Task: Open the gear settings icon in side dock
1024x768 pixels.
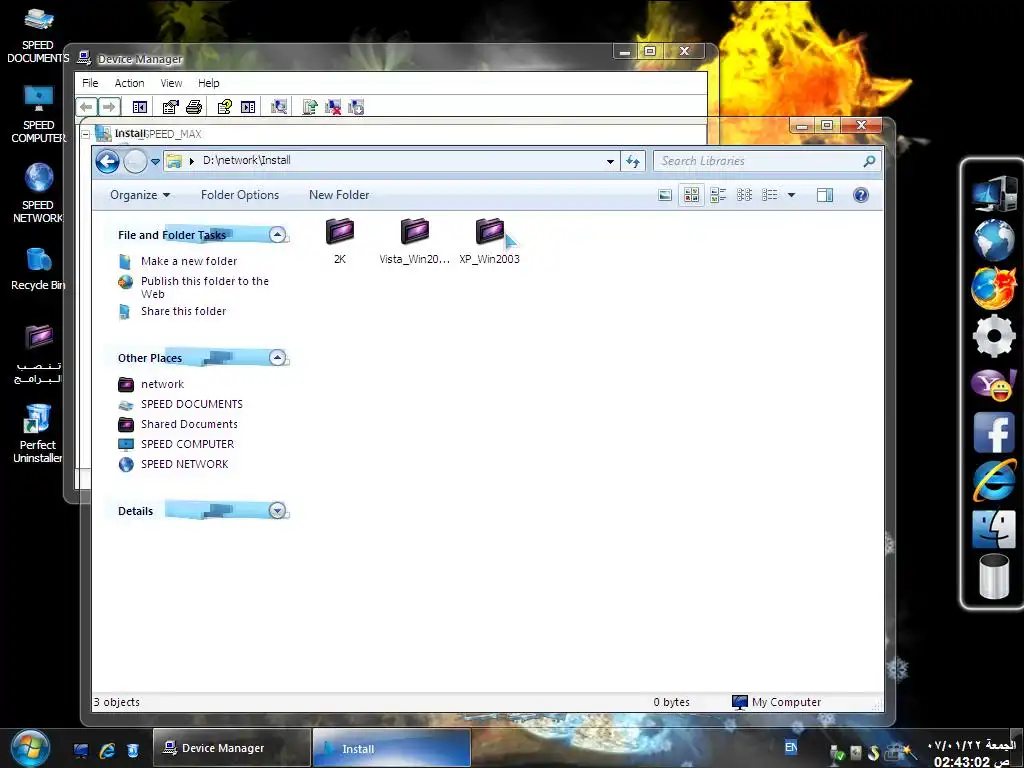Action: coord(994,336)
